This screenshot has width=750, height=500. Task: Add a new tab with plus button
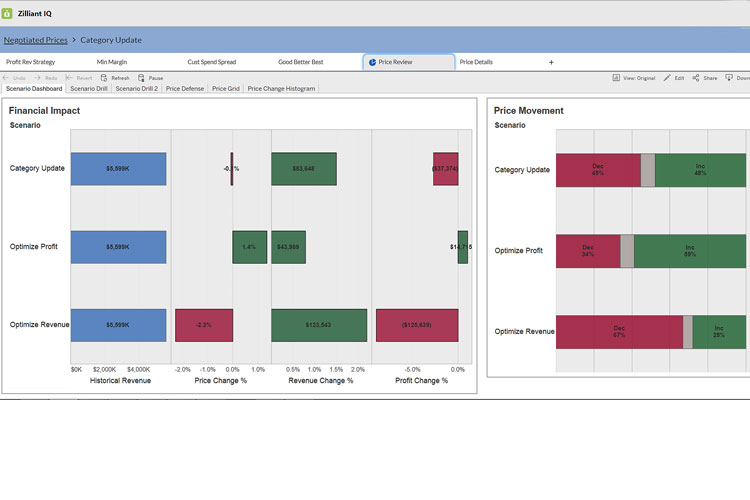[x=551, y=62]
